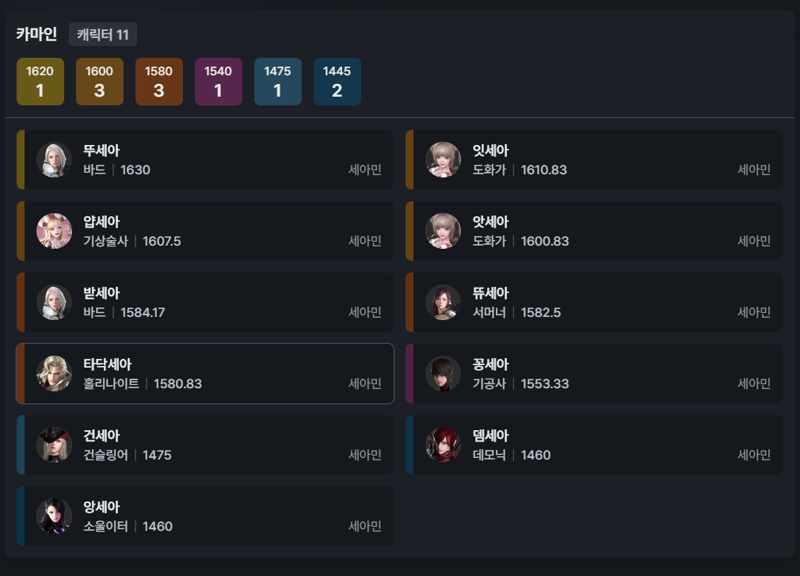Click the purple 1540 level badge
This screenshot has height=576, width=800.
[218, 82]
